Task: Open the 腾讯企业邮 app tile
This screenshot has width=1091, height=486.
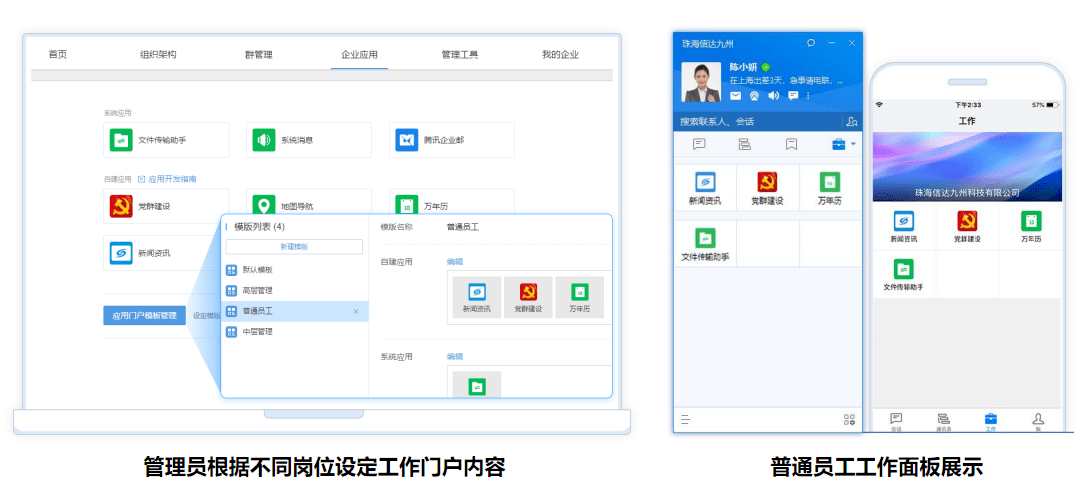Action: point(452,140)
